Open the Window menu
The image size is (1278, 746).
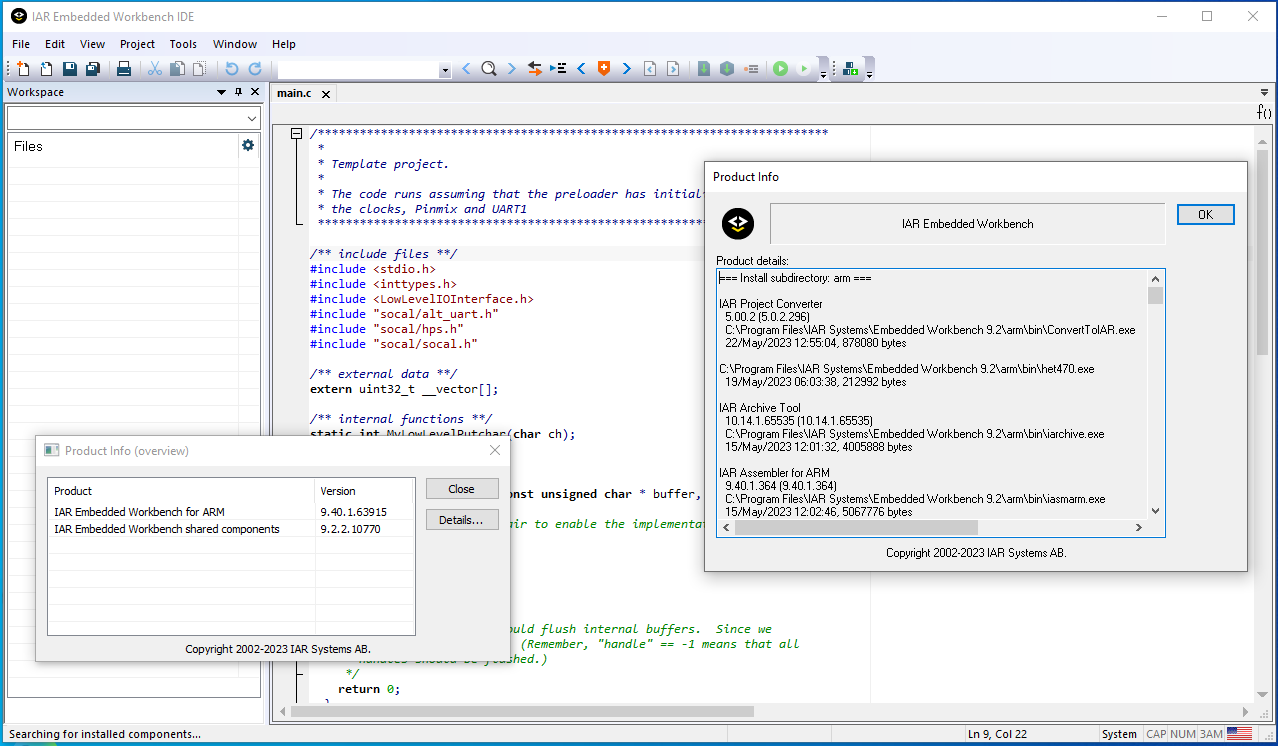pos(235,44)
